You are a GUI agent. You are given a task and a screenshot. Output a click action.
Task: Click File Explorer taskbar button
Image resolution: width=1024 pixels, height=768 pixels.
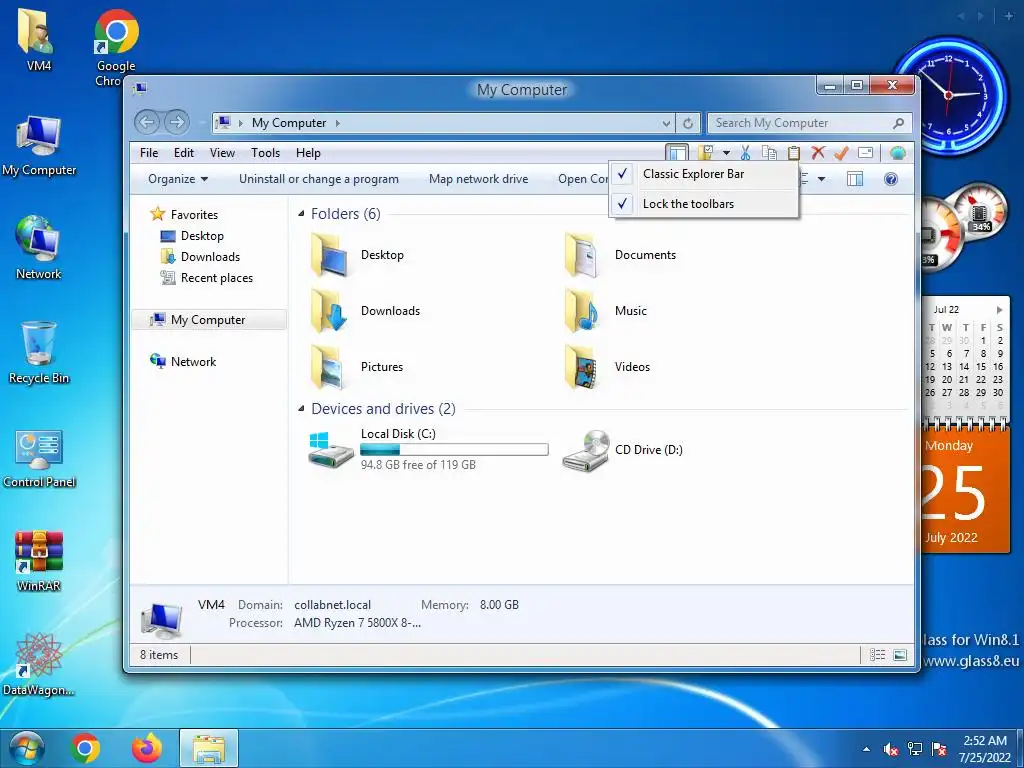point(209,748)
